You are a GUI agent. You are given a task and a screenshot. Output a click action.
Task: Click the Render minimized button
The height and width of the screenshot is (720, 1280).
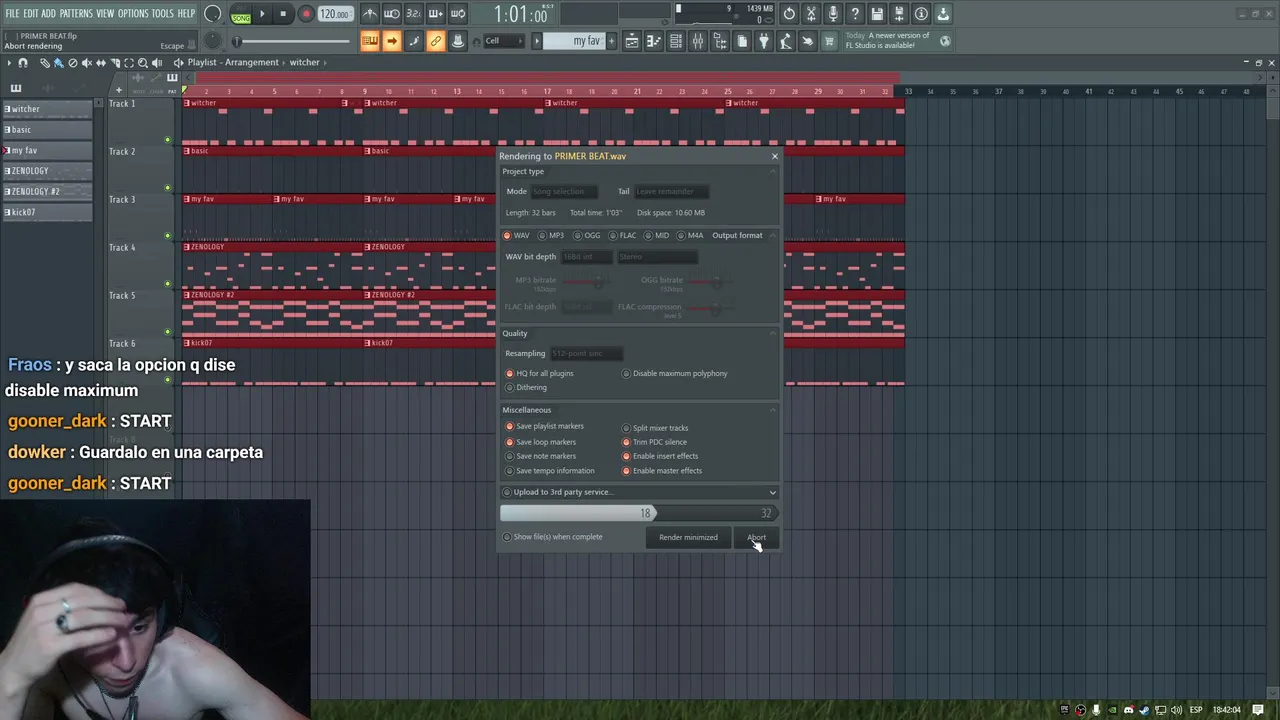point(688,537)
